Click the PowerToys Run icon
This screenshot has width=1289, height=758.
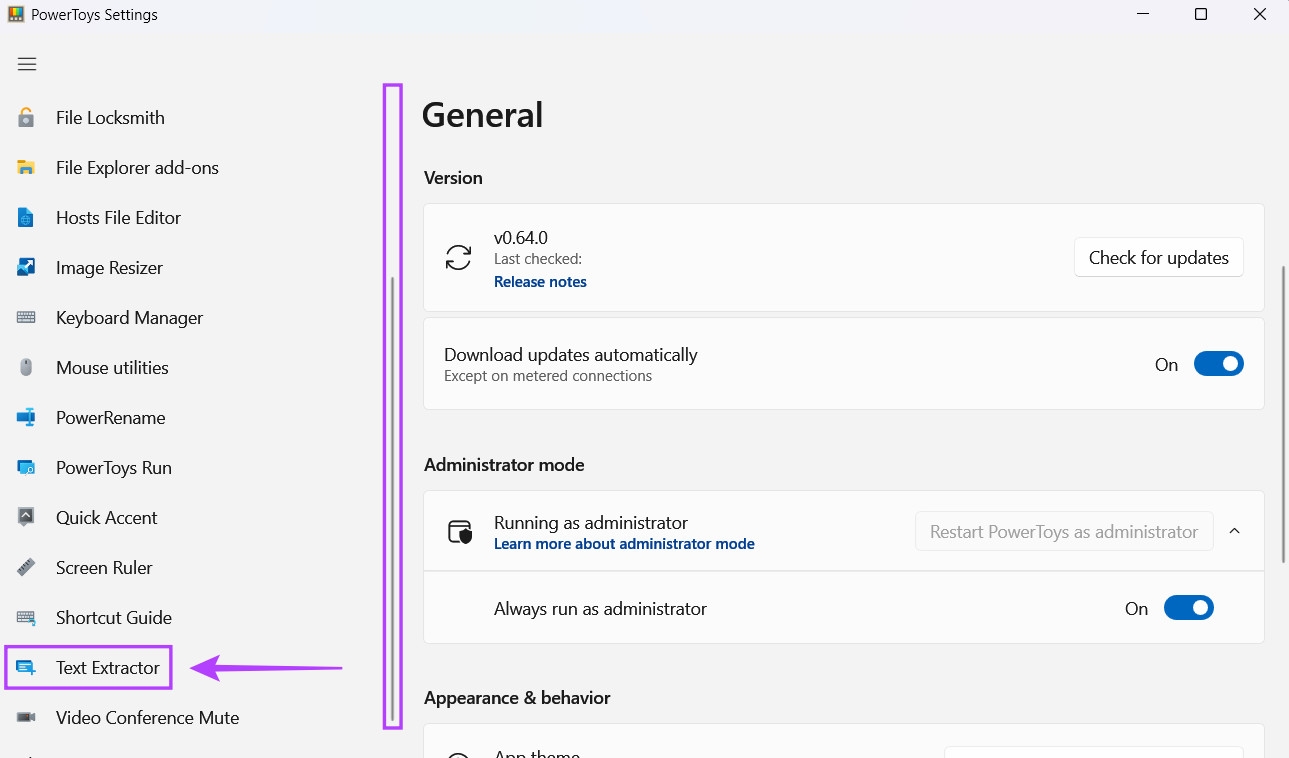click(26, 467)
